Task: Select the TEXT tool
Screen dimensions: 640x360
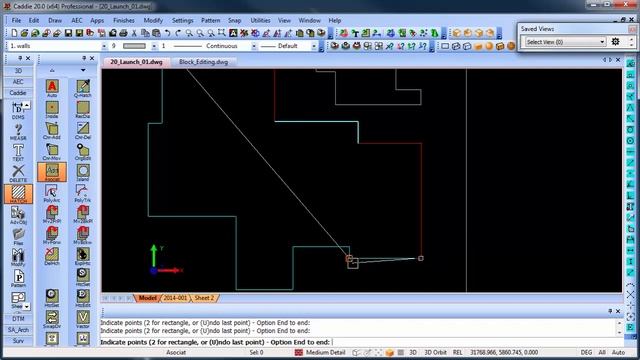Action: 18,153
